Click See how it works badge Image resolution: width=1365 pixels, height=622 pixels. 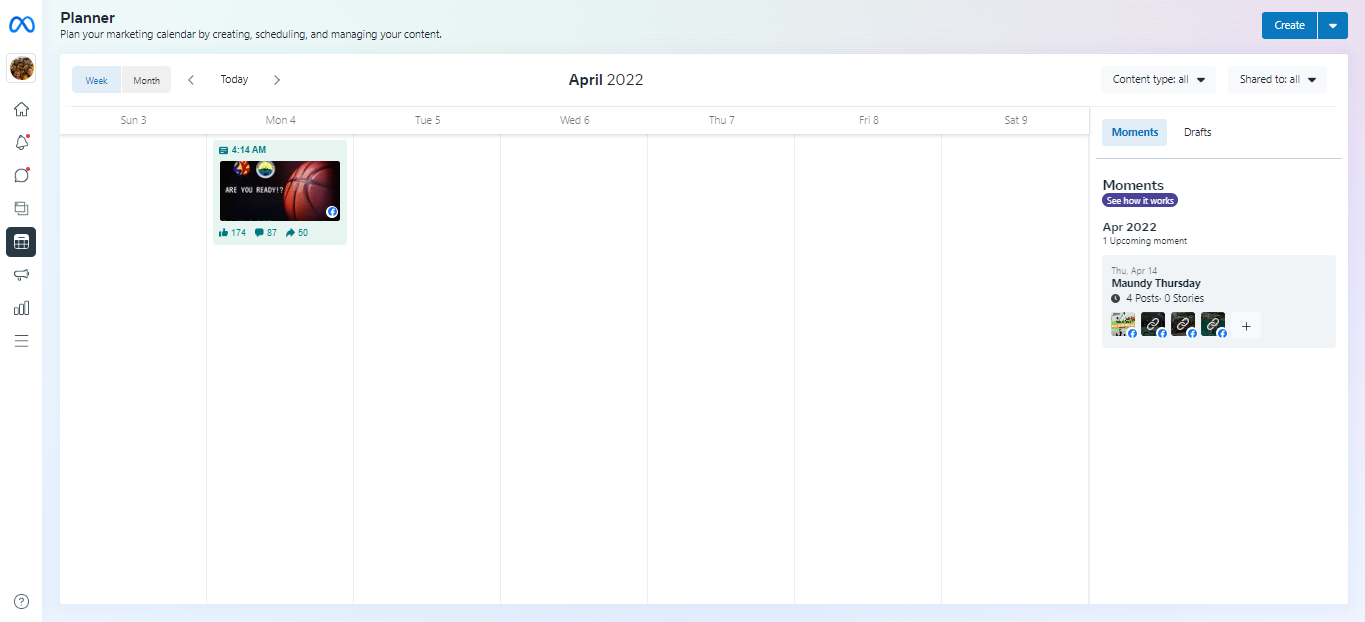(1140, 201)
